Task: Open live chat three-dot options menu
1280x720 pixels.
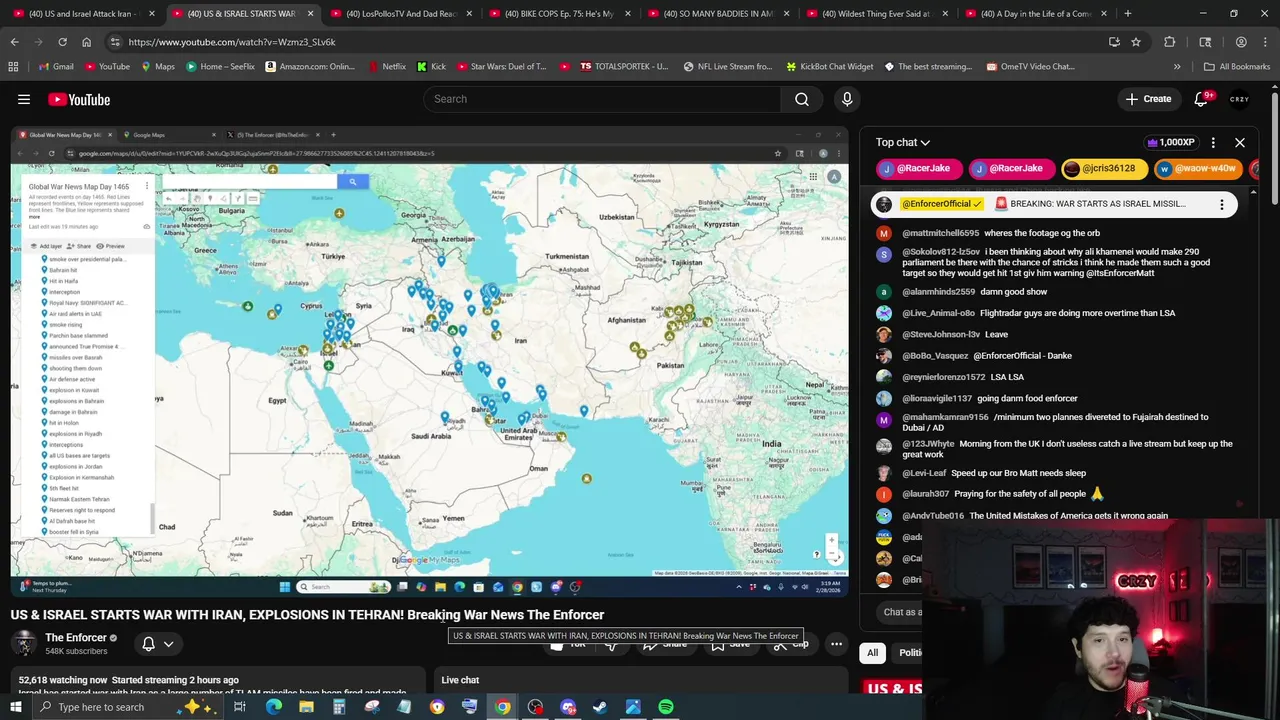Action: pos(1213,142)
